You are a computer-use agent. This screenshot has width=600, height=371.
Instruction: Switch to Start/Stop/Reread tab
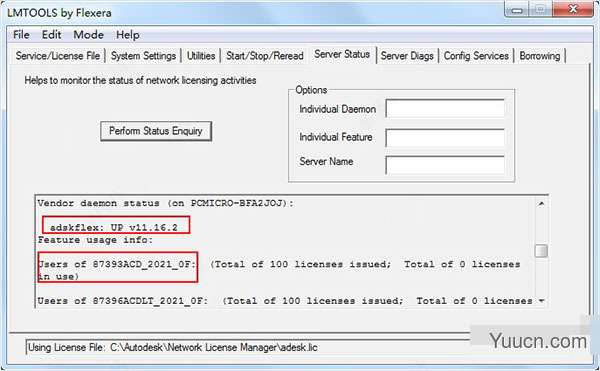coord(264,56)
